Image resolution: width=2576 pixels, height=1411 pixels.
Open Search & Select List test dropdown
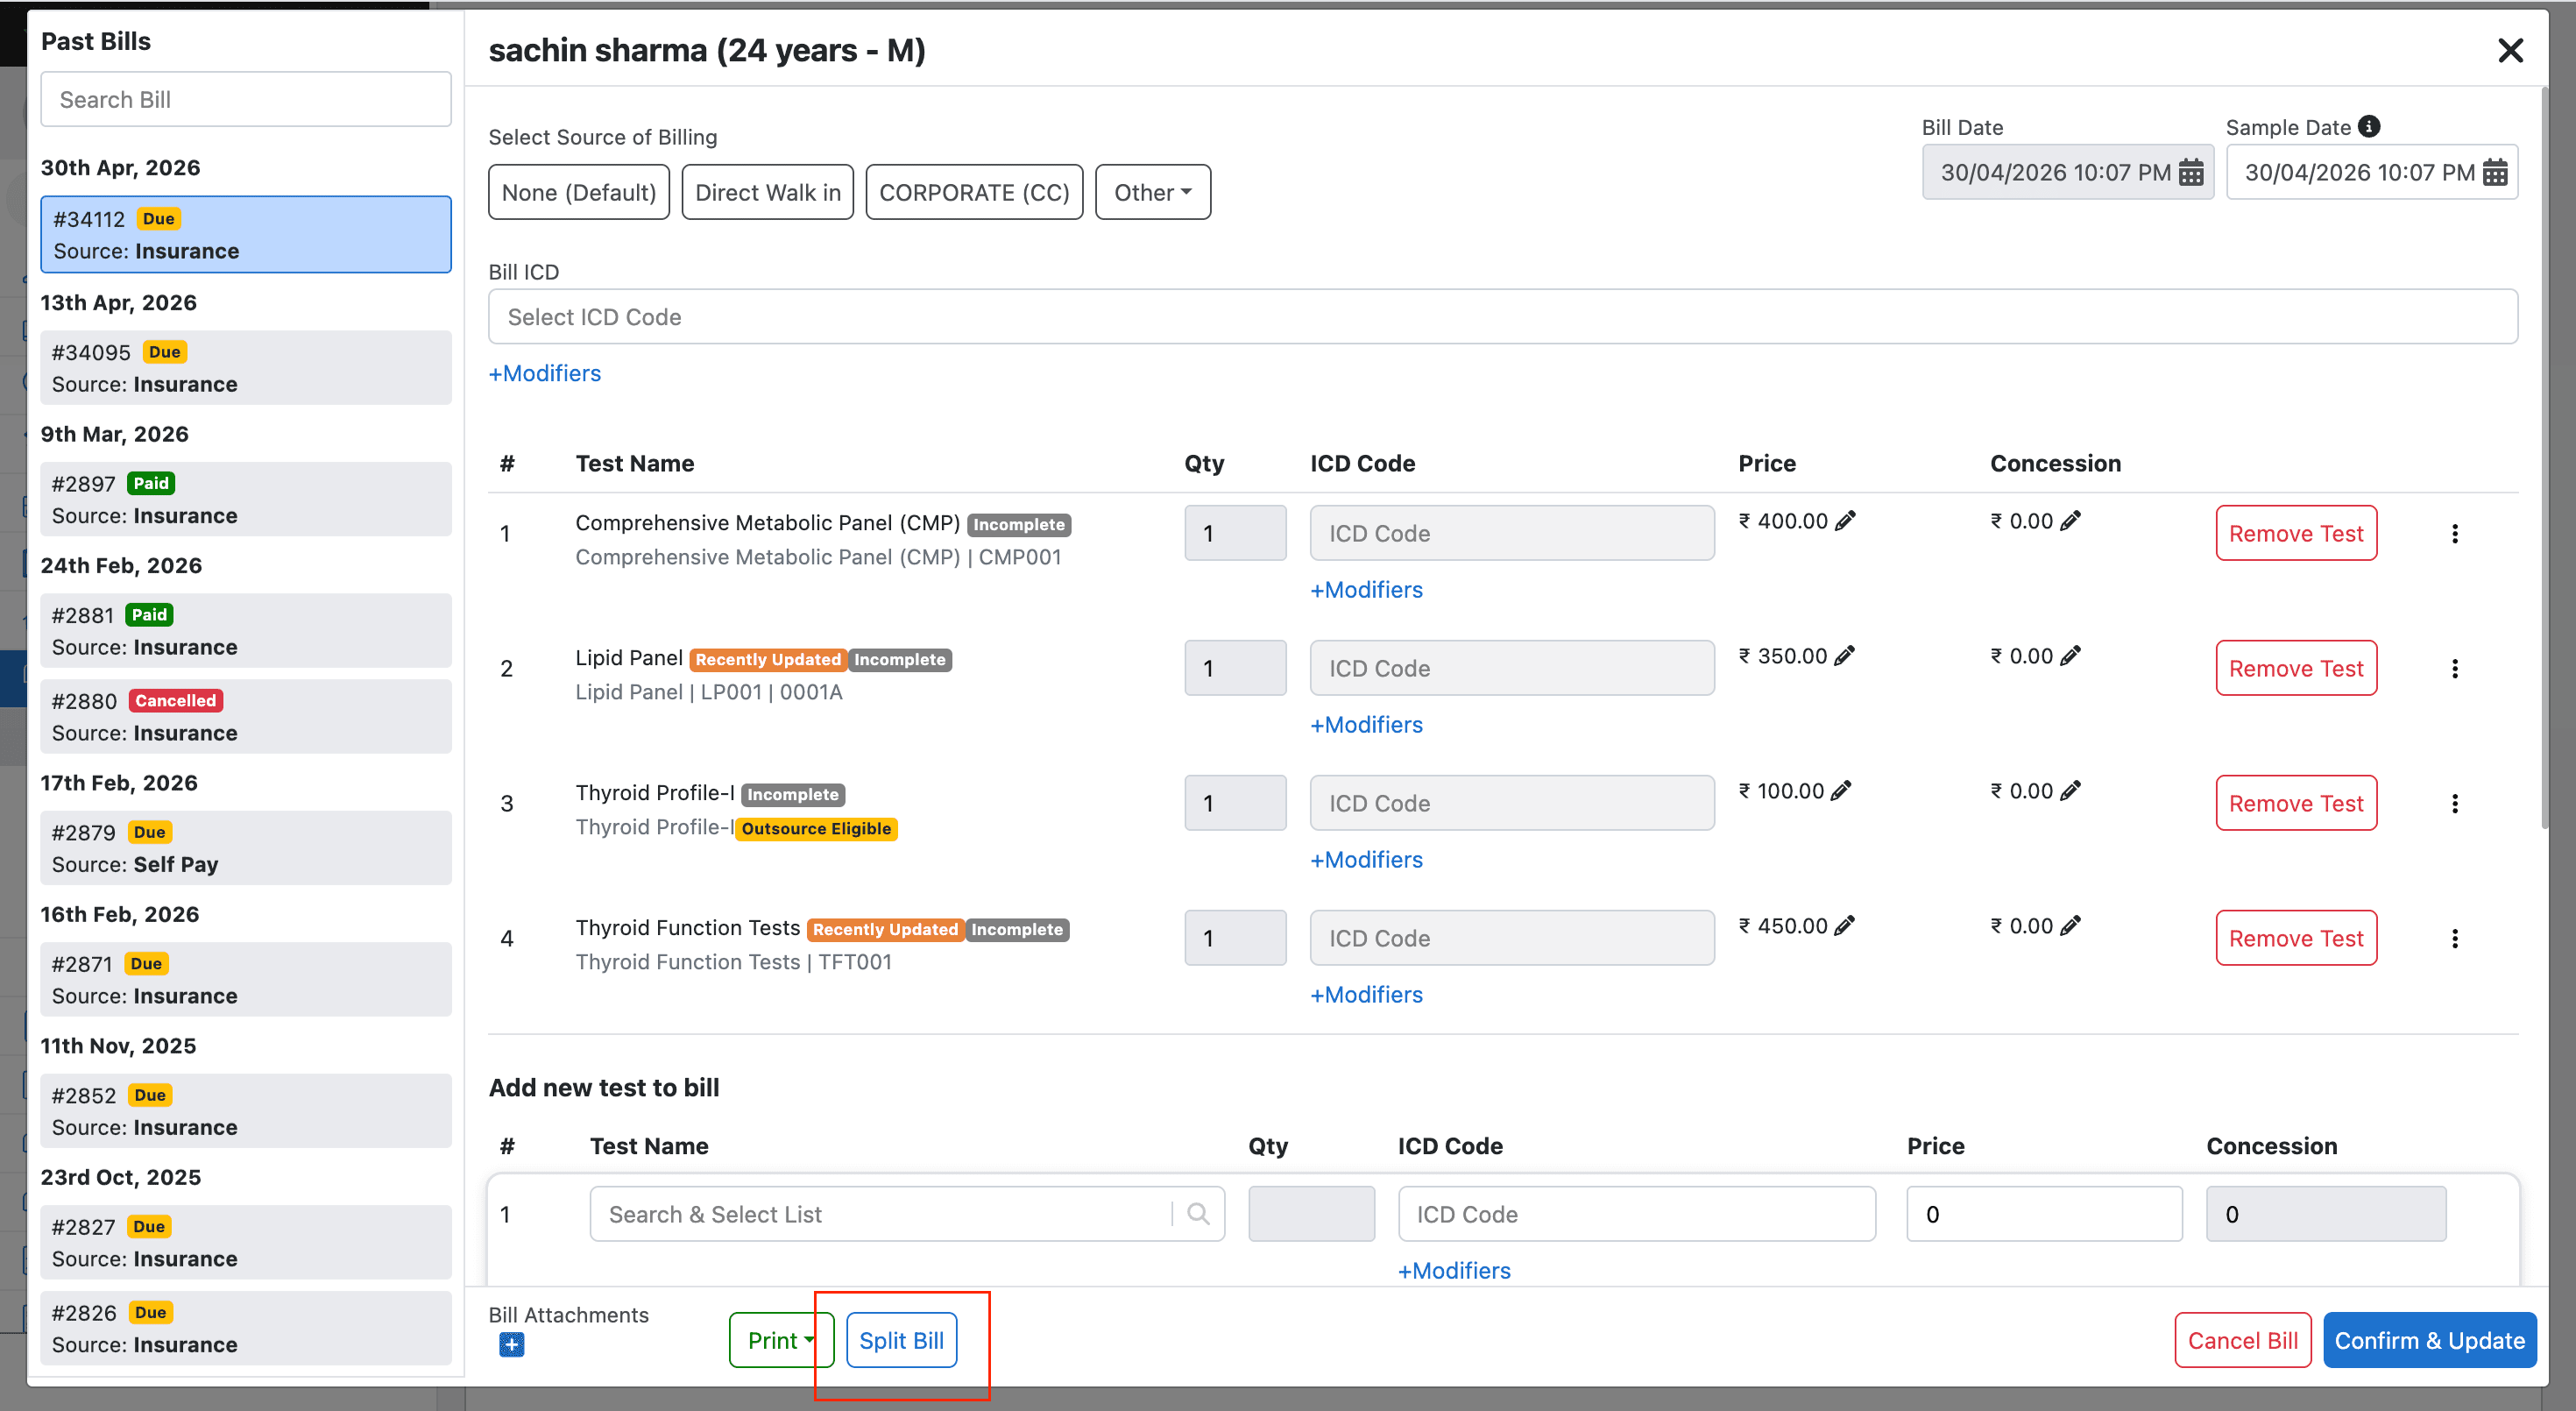point(906,1214)
